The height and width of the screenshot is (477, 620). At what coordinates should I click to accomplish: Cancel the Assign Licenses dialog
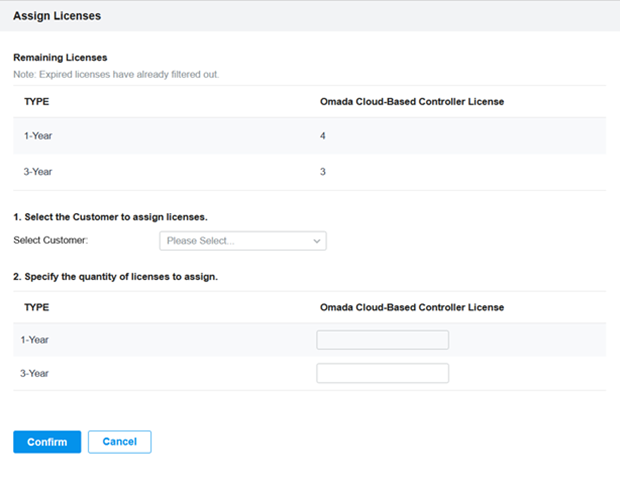[119, 442]
